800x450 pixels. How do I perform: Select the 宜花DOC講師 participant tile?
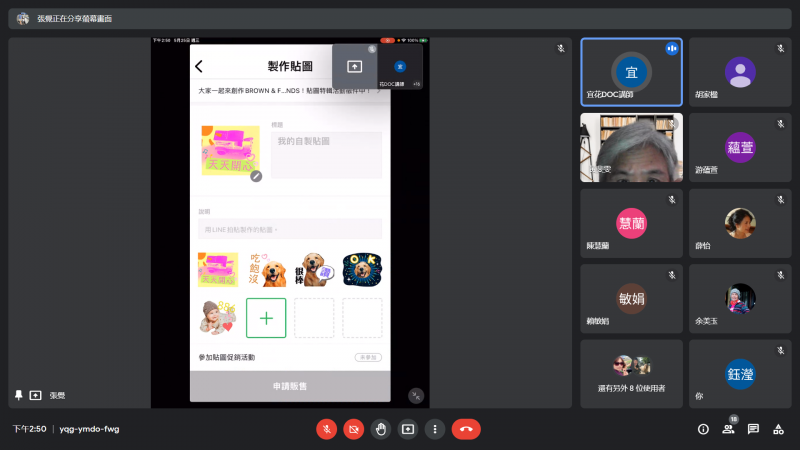coord(631,72)
